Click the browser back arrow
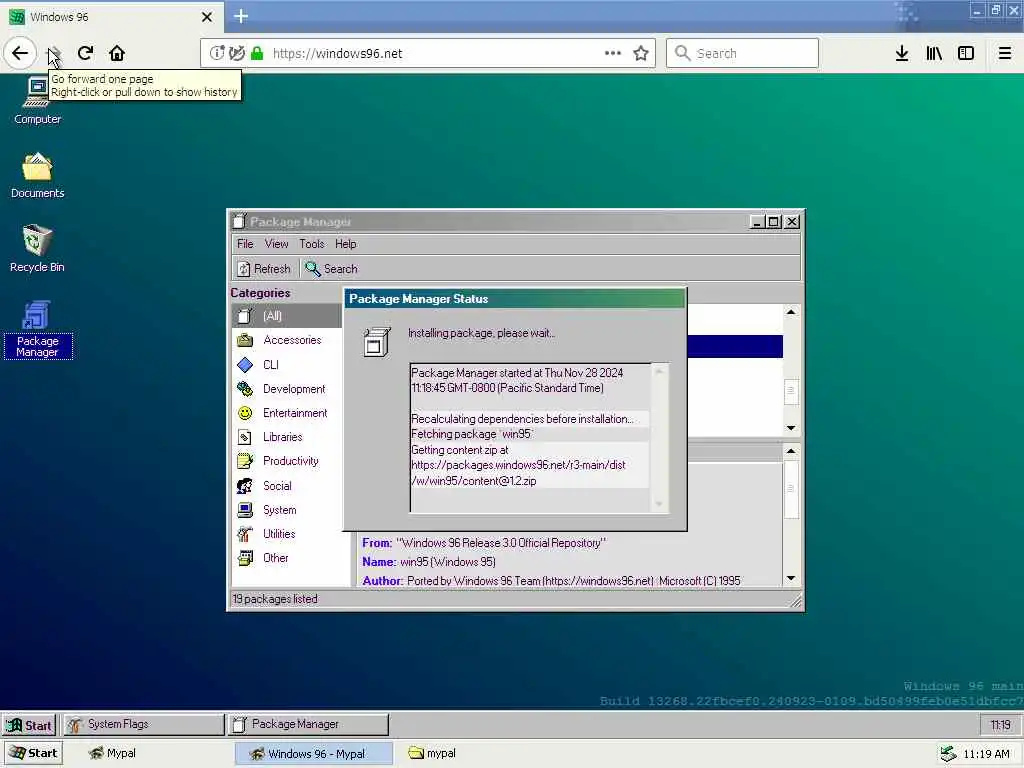Screen dimensions: 1024x768 tap(20, 53)
